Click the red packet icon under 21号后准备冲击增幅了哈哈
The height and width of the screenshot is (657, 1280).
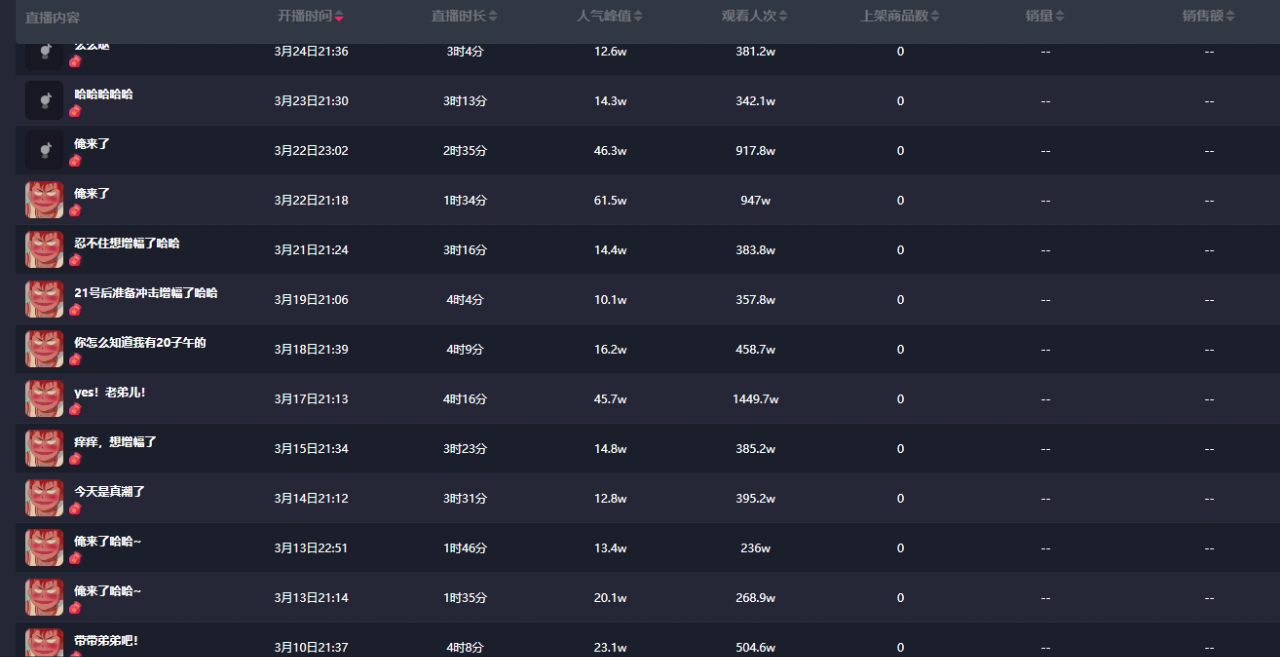point(75,310)
